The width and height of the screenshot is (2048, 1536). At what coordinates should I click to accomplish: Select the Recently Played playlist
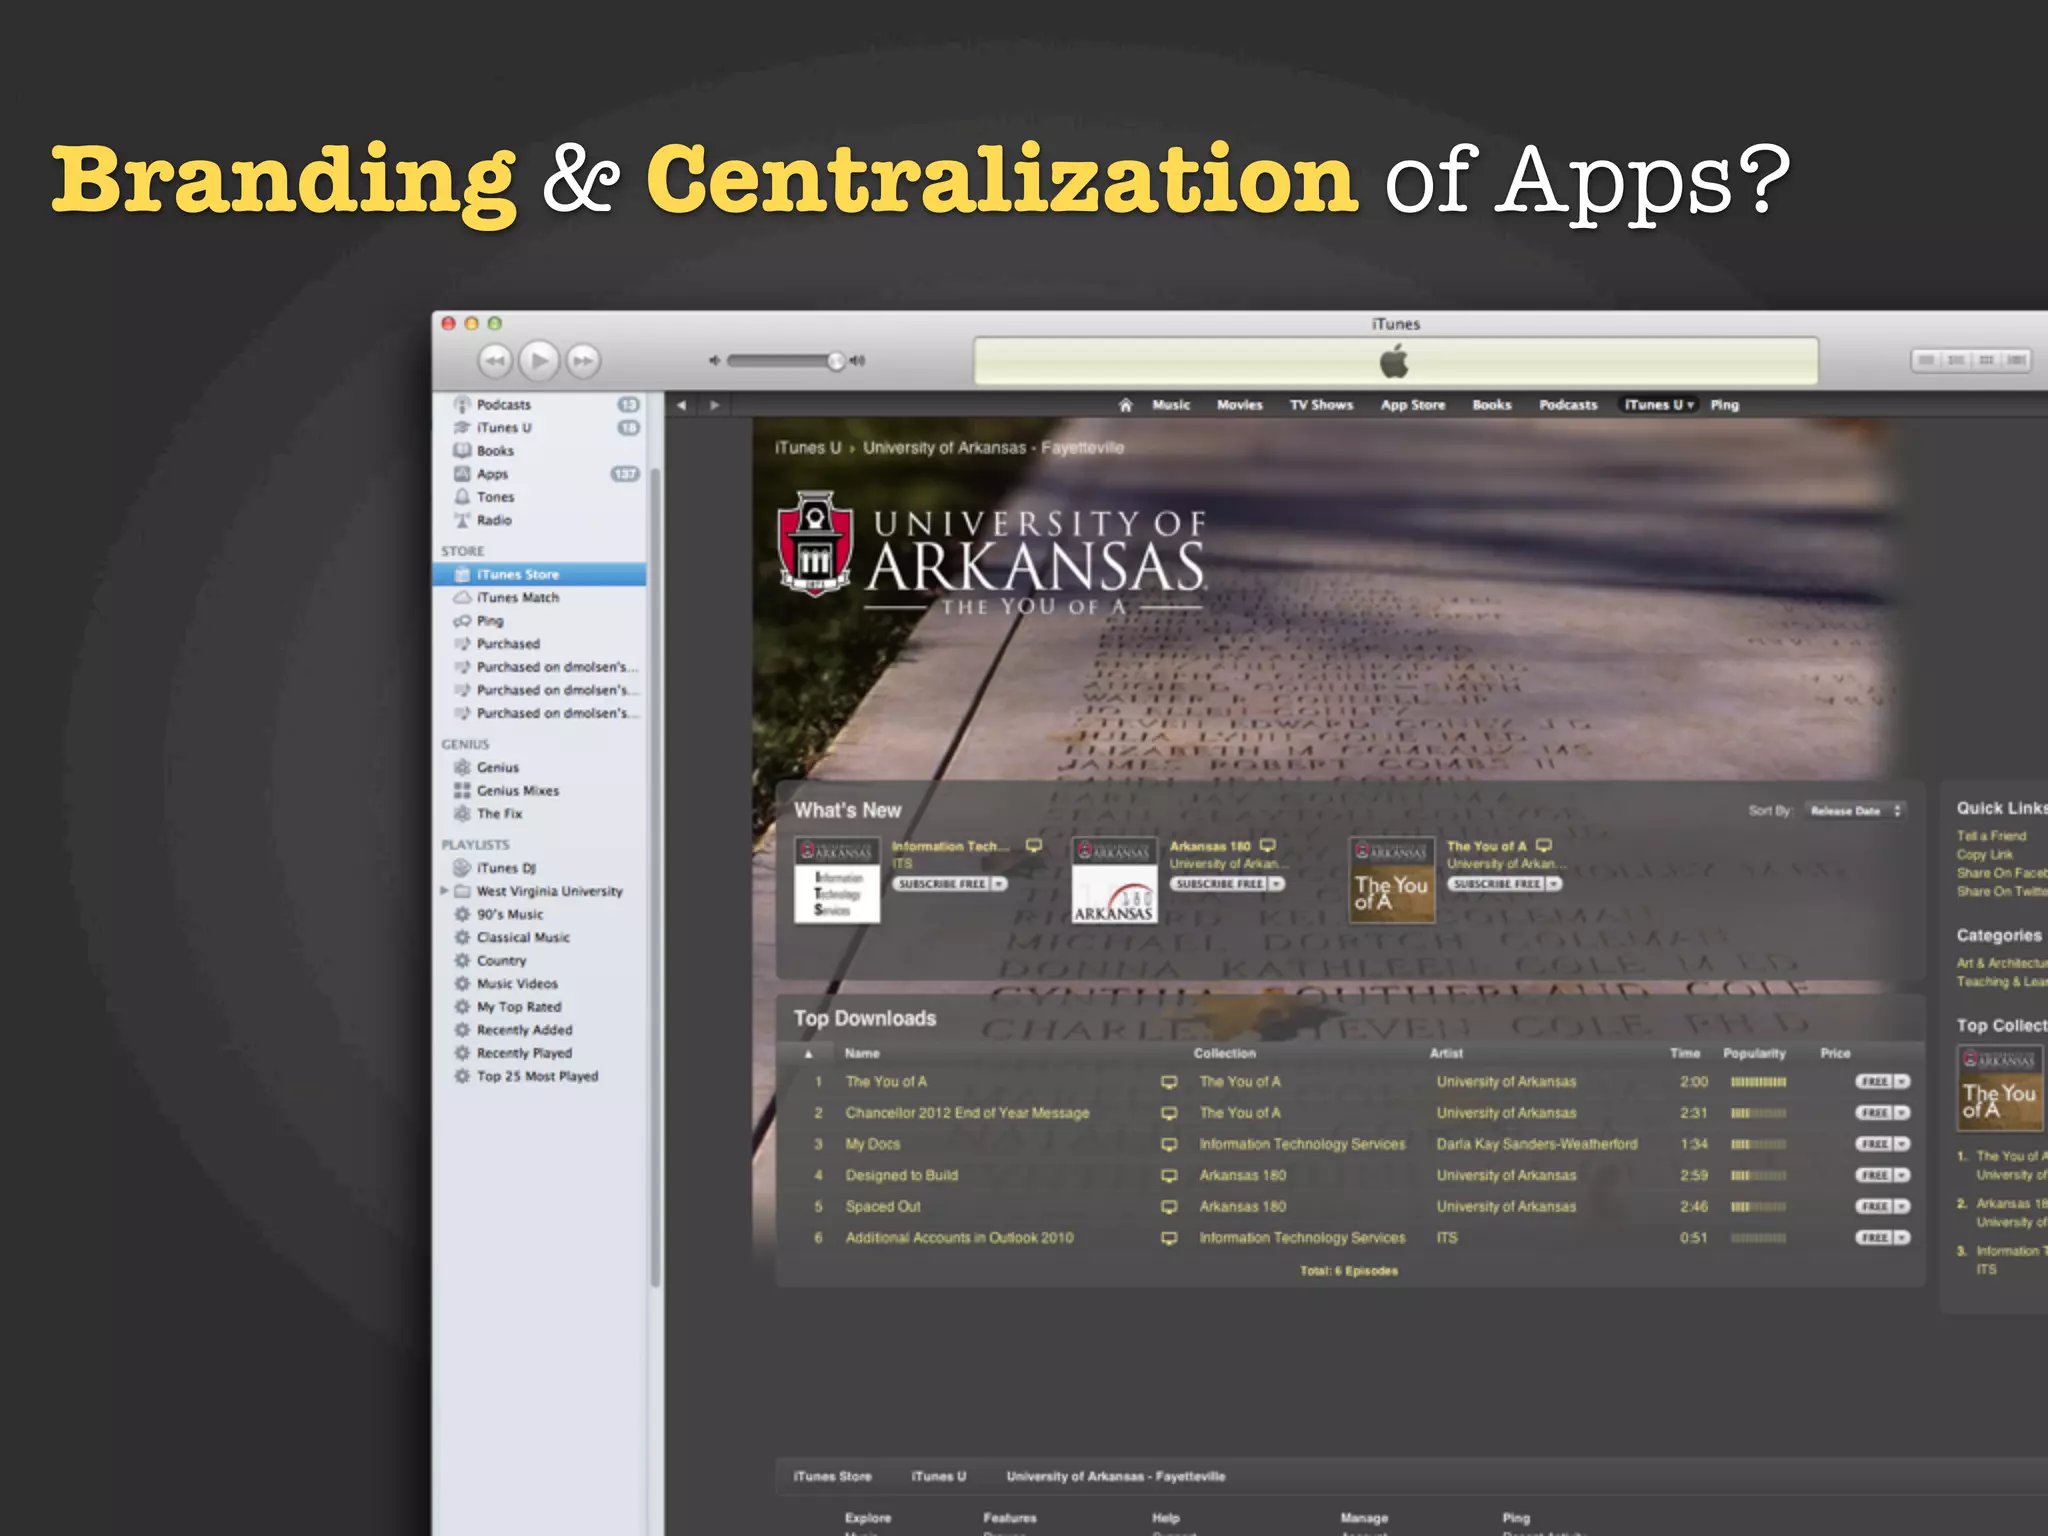[540, 1053]
